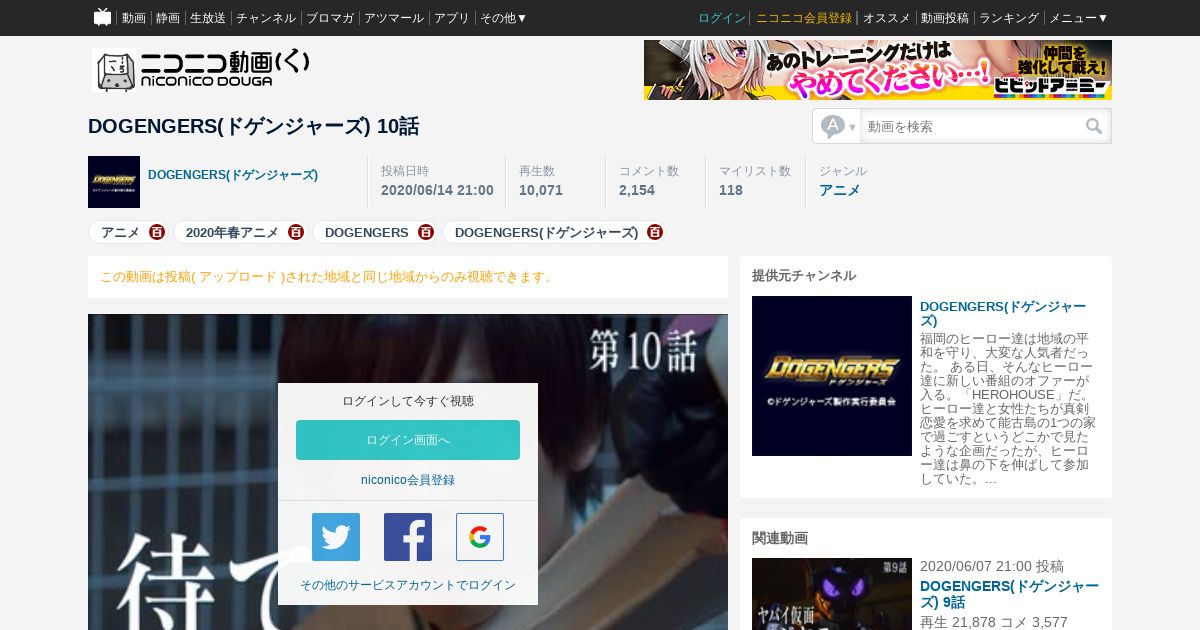Open ブロマガ in the top navigation
The height and width of the screenshot is (630, 1200).
point(330,18)
